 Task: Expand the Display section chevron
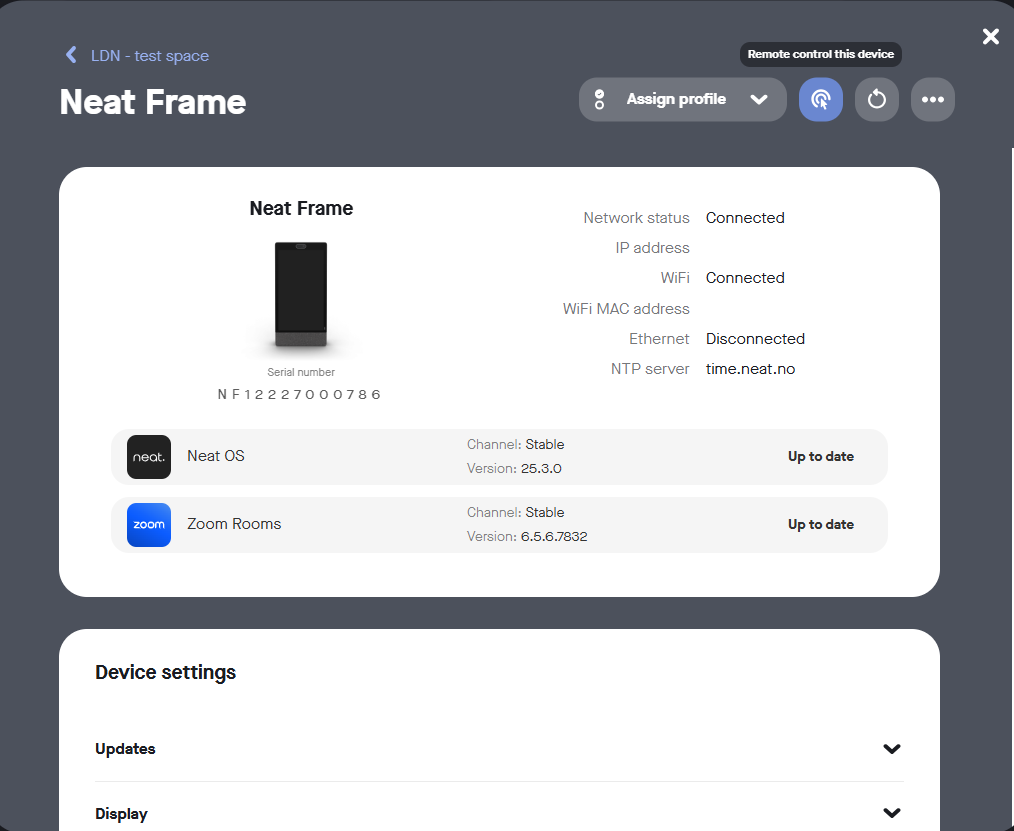click(892, 813)
